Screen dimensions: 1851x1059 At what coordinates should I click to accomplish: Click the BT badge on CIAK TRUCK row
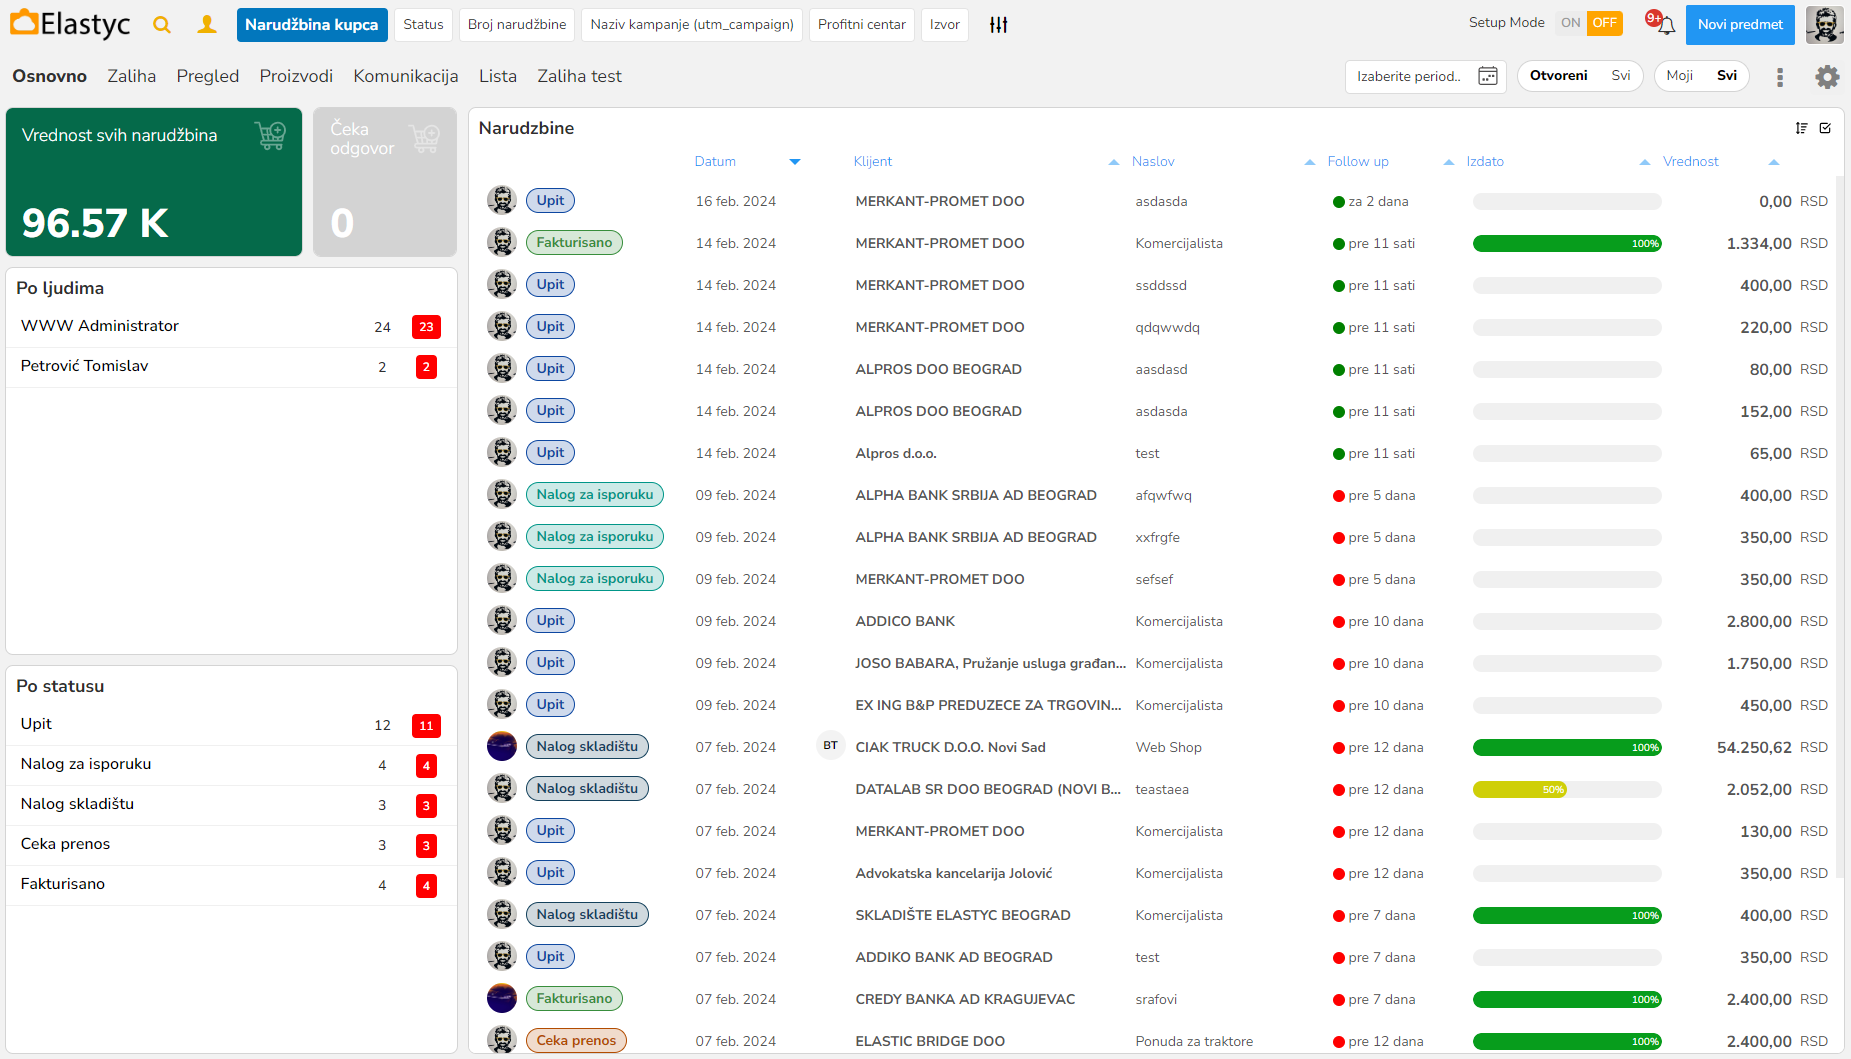pyautogui.click(x=830, y=746)
